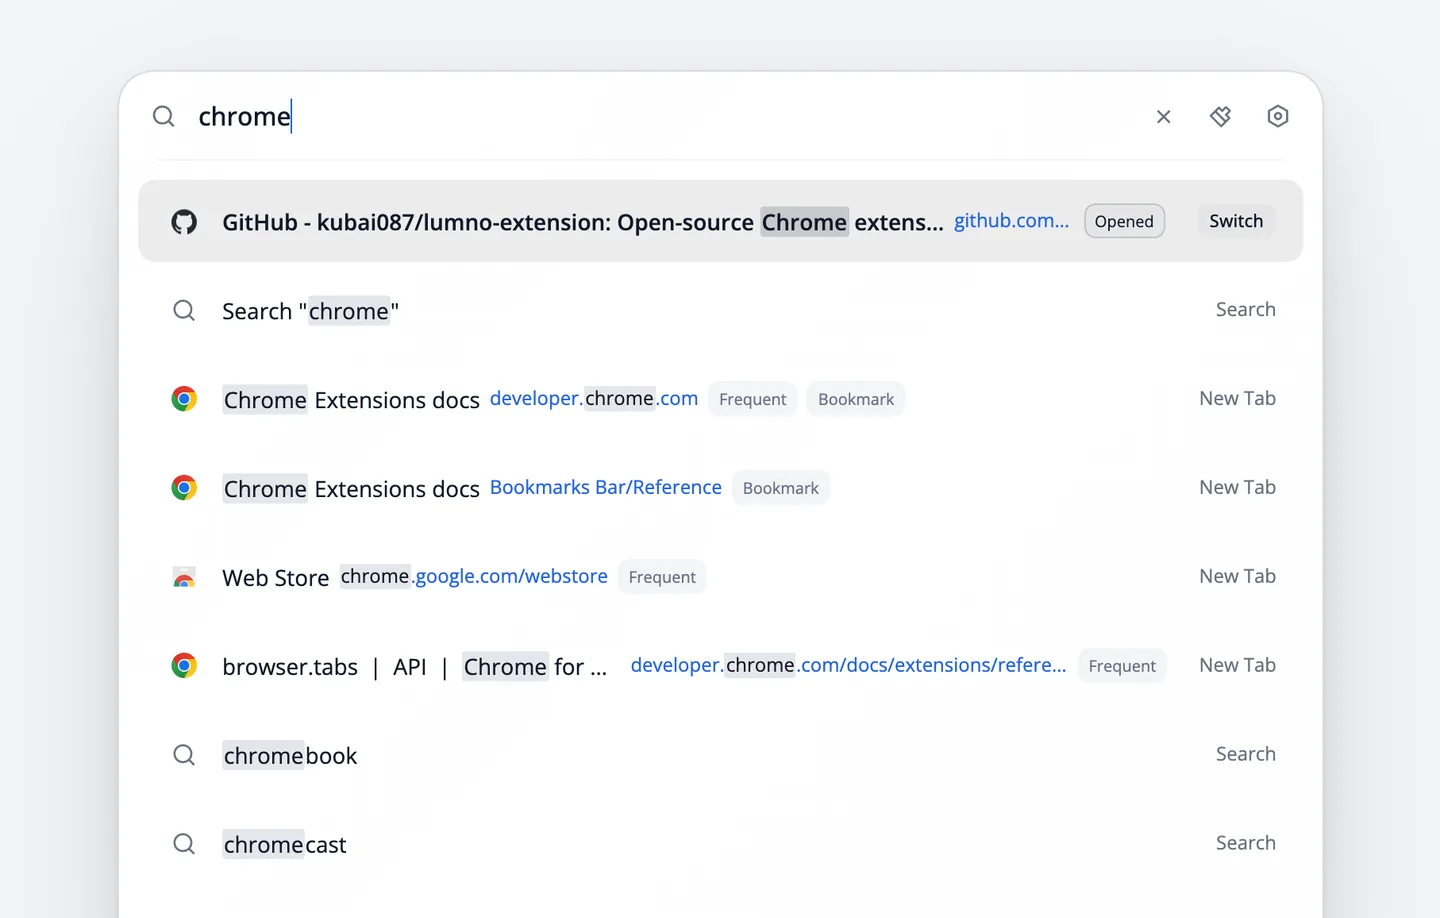Screen dimensions: 1440x918
Task: Click Search action on chromecast row
Action: (x=1245, y=844)
